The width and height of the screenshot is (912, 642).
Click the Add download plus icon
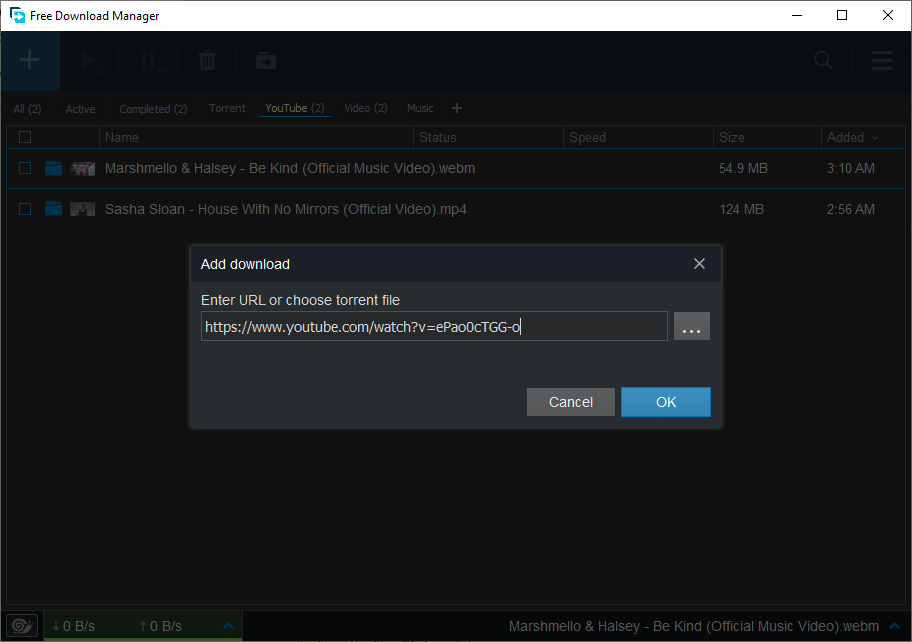point(30,60)
